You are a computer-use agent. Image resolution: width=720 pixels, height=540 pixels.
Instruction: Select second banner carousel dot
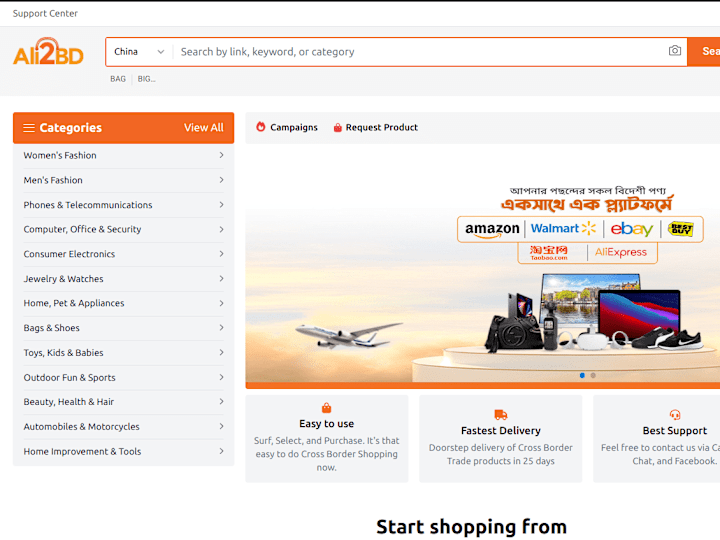click(593, 376)
